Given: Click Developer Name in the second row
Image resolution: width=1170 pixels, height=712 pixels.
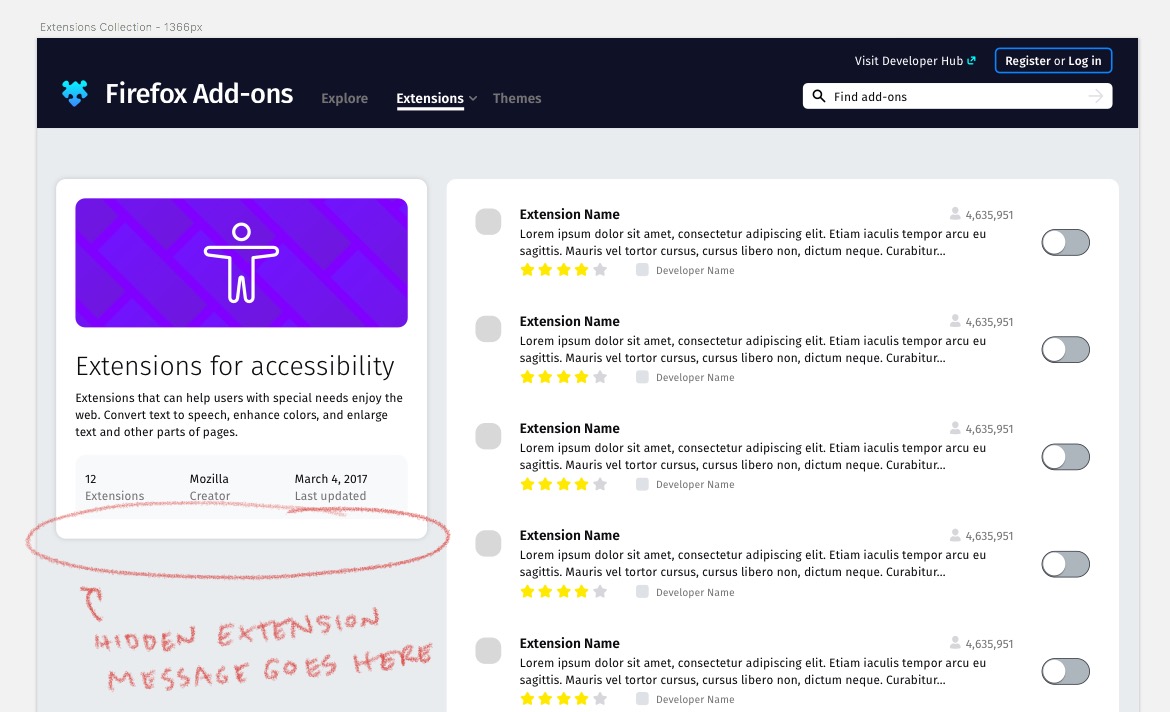Looking at the screenshot, I should [695, 378].
